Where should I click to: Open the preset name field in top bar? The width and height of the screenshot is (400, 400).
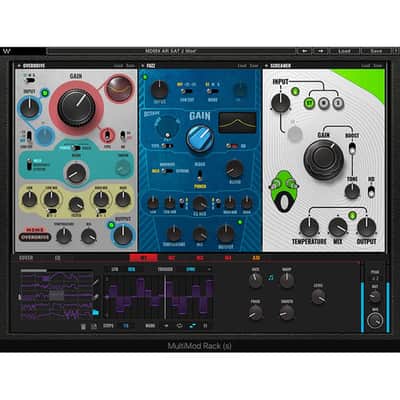[x=171, y=51]
